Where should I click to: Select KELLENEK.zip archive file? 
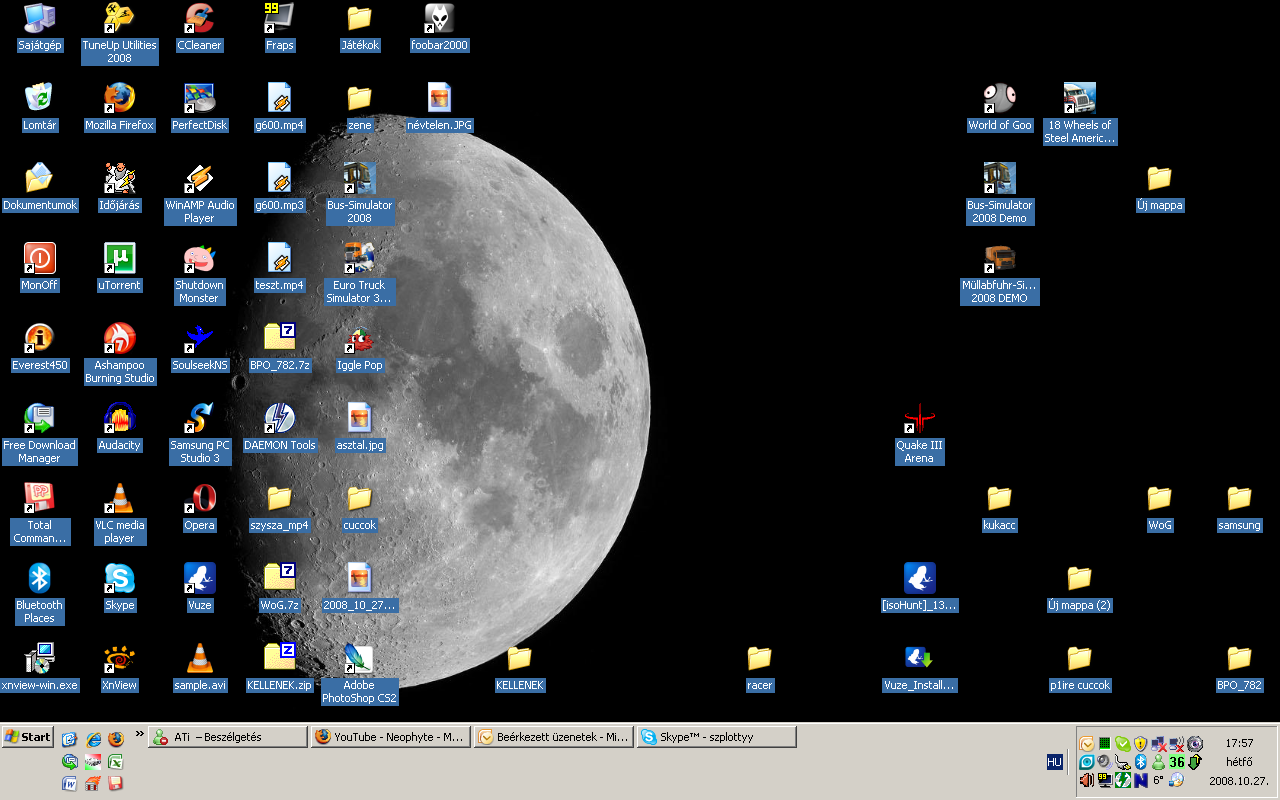point(279,668)
